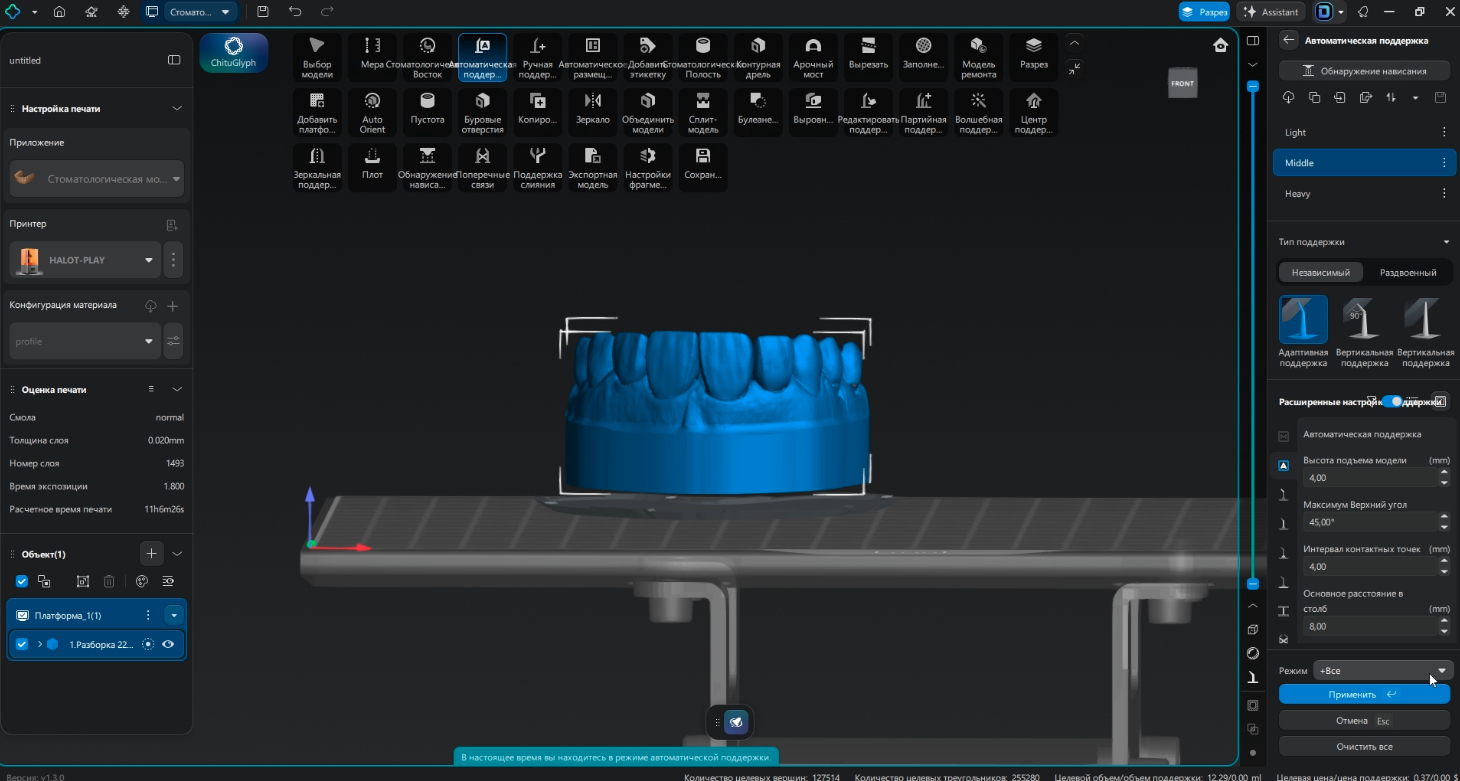Expand the Платформа_1(1) dropdown arrow
The width and height of the screenshot is (1460, 781).
tap(174, 615)
